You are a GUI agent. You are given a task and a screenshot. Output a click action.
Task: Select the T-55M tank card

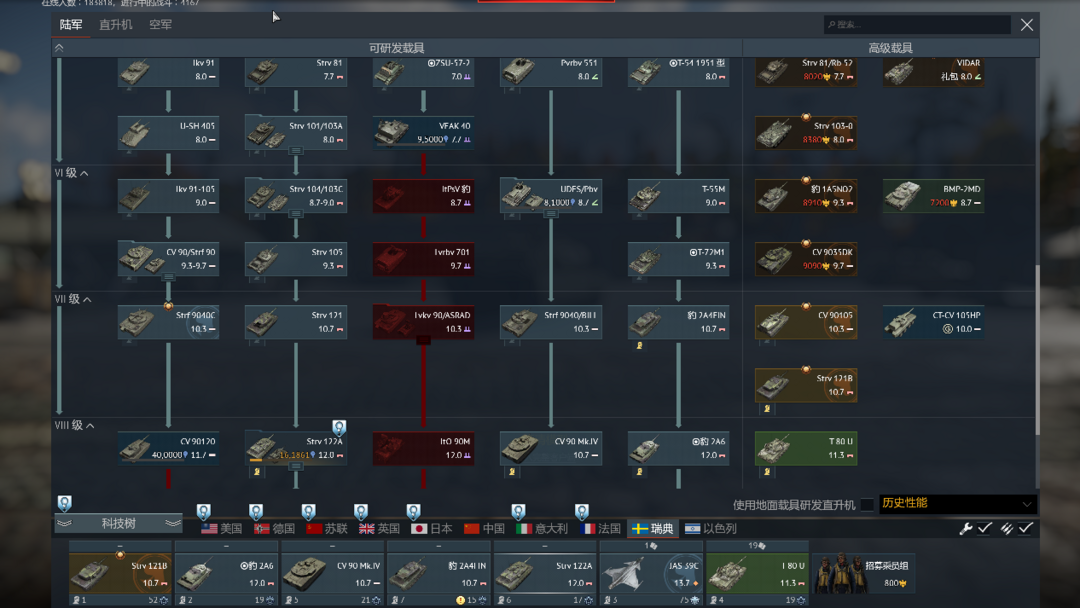(x=678, y=196)
